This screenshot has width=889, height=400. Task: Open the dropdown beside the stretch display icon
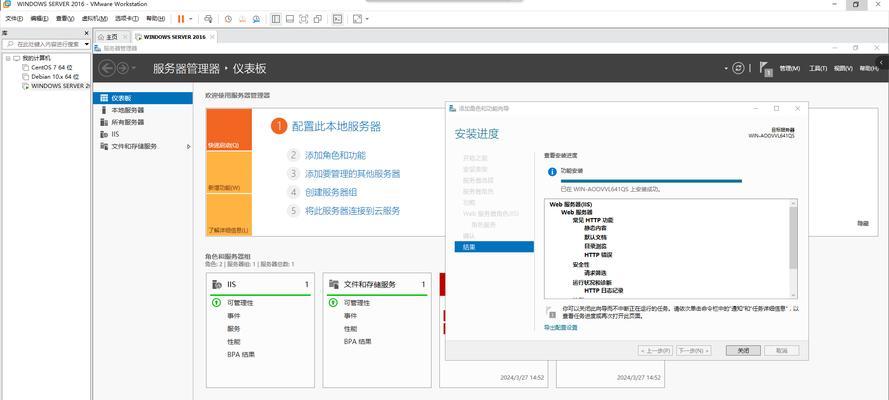coord(367,19)
